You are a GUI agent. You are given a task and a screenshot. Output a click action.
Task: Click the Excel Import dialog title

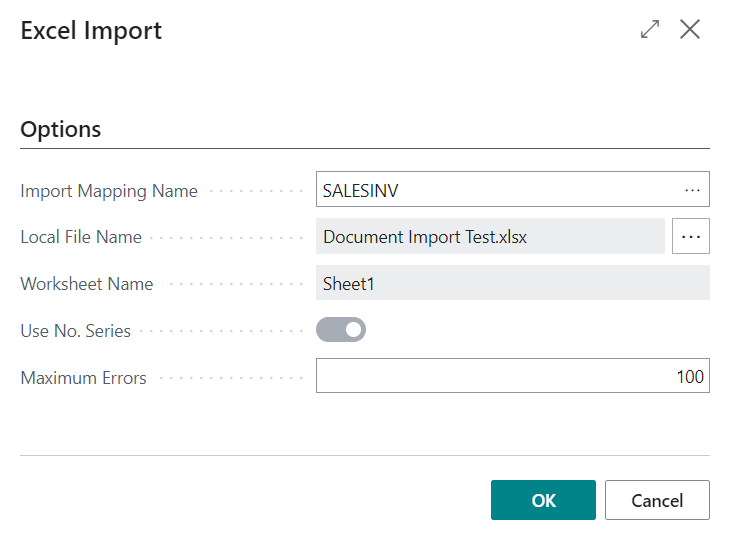(91, 31)
